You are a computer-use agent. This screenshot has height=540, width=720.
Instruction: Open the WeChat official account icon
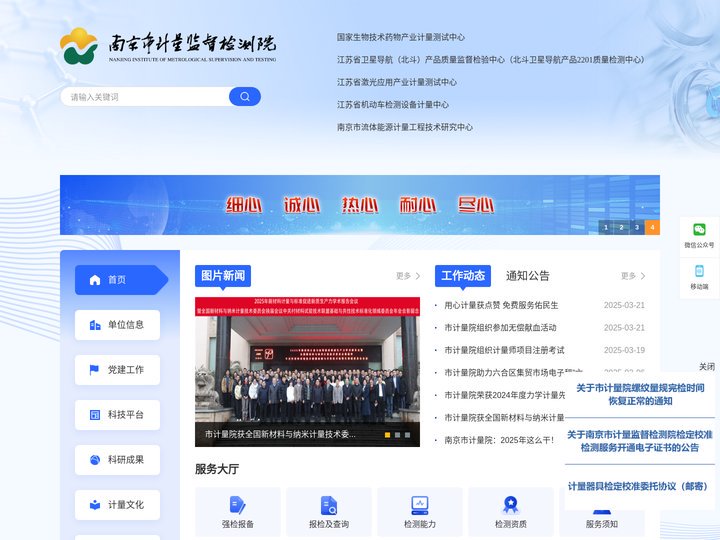[699, 230]
